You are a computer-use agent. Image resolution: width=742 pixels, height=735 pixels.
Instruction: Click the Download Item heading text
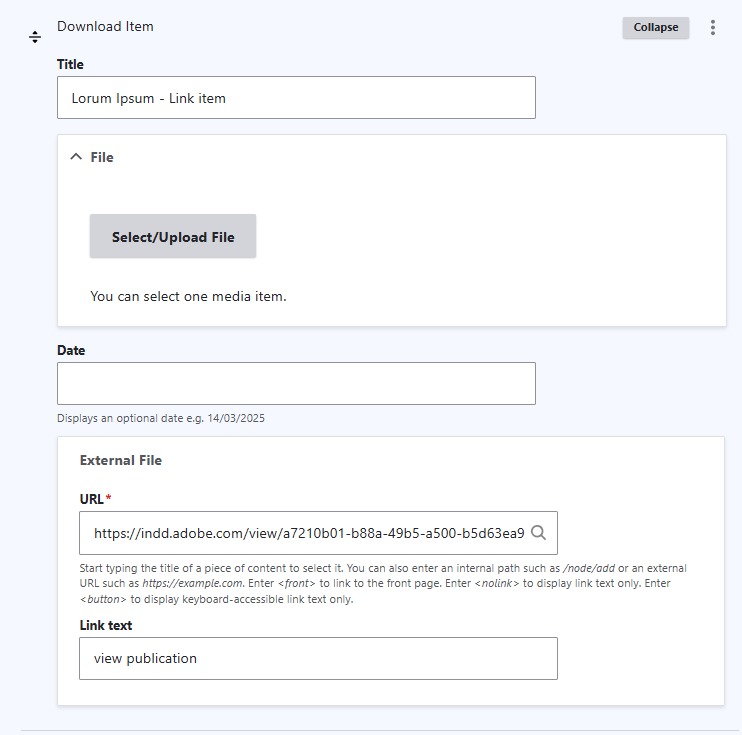tap(105, 27)
